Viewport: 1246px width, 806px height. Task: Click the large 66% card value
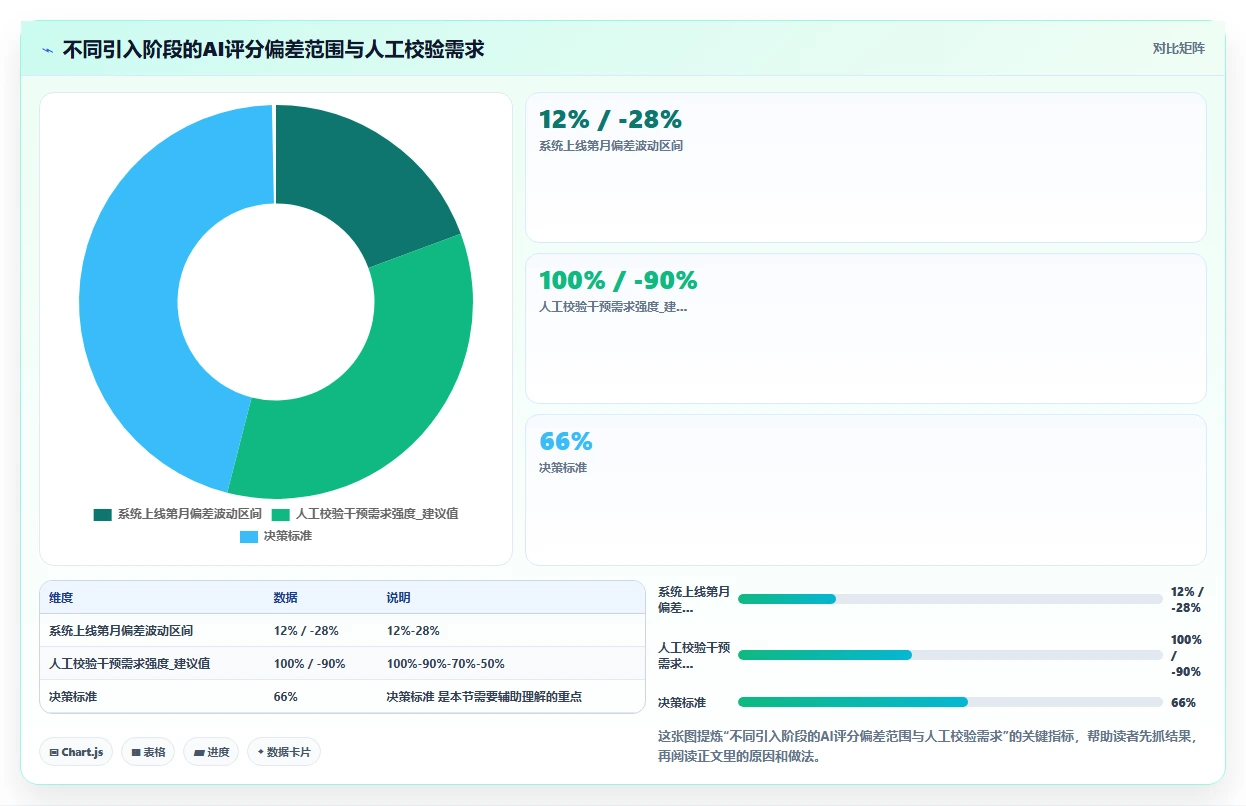click(x=566, y=442)
